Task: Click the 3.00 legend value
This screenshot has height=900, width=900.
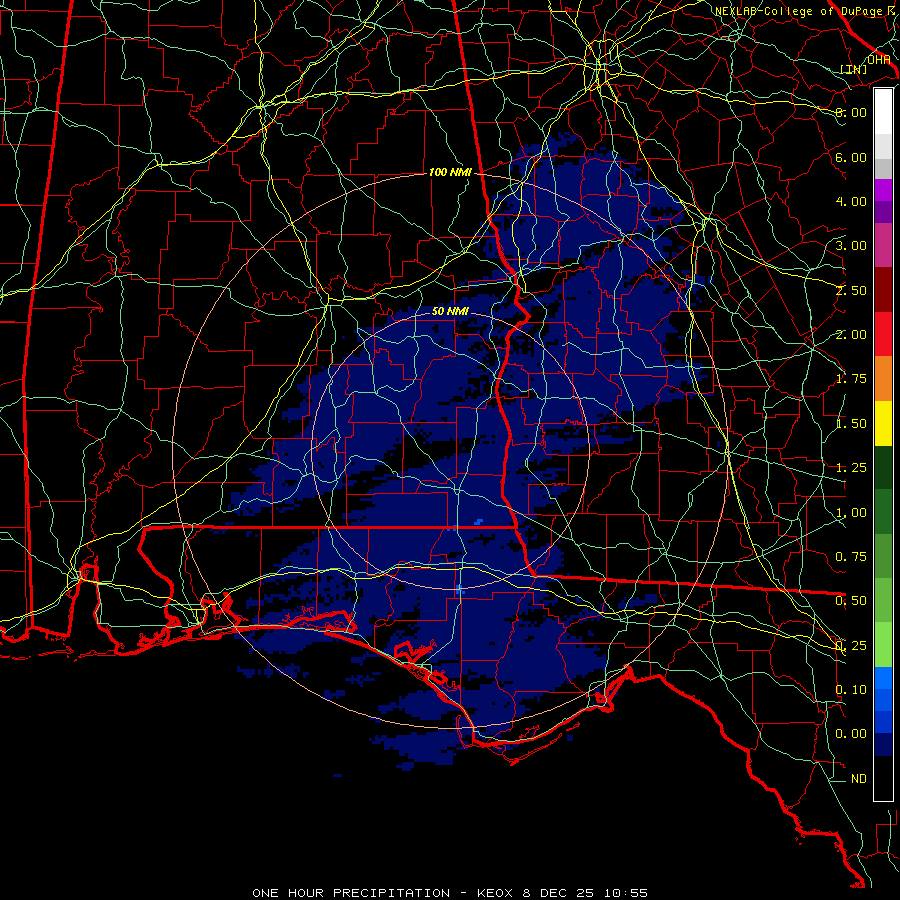Action: click(851, 246)
